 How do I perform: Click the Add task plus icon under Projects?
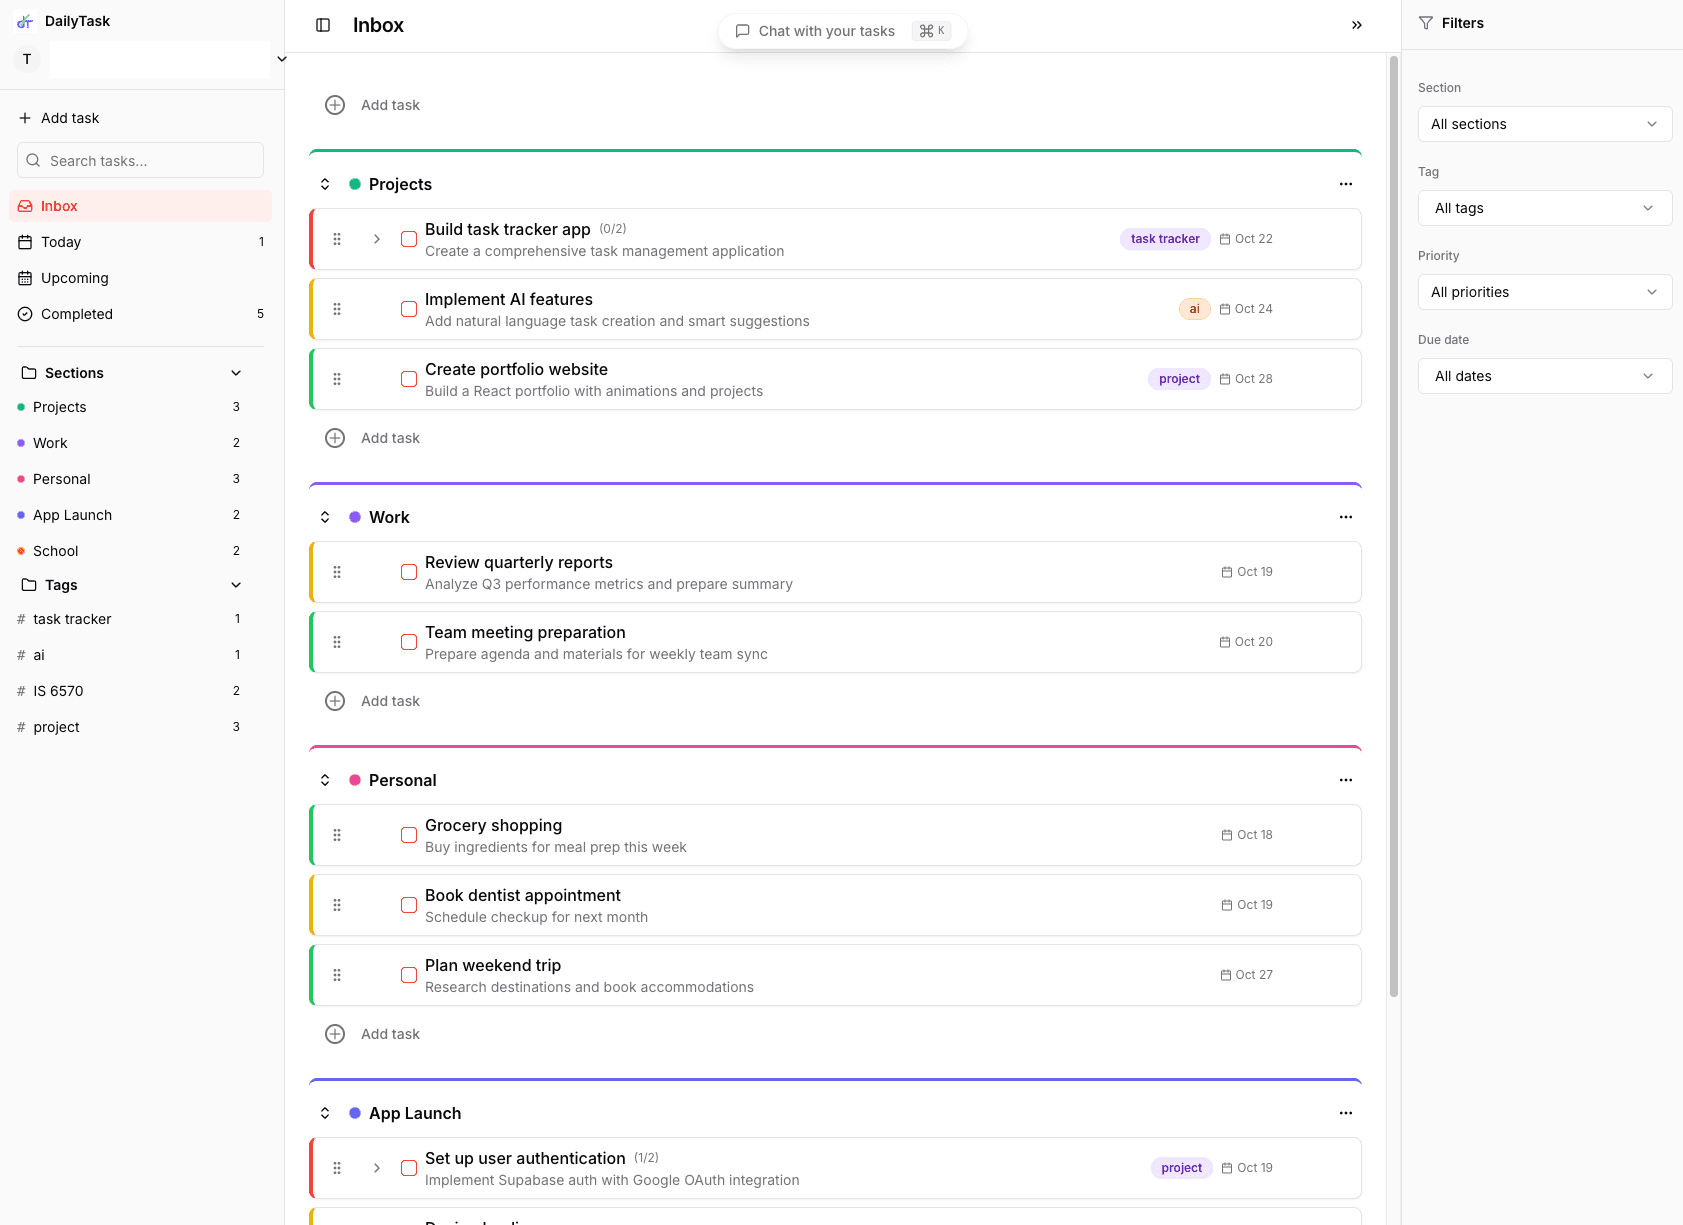[335, 437]
